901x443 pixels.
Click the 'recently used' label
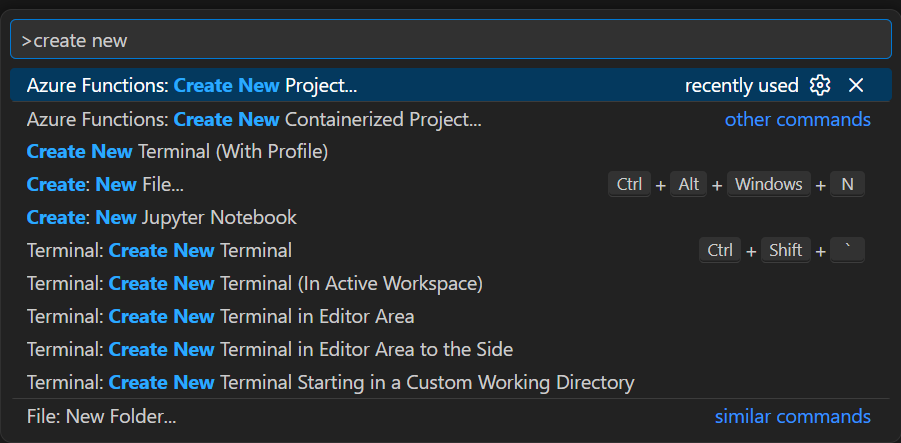pos(741,86)
